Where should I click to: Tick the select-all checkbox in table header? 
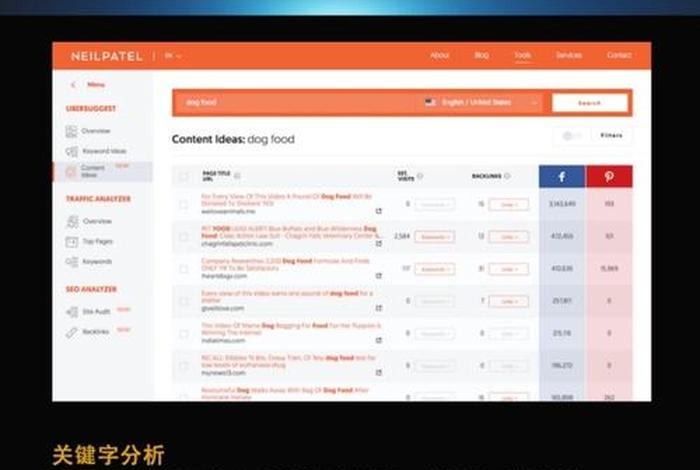click(x=183, y=176)
